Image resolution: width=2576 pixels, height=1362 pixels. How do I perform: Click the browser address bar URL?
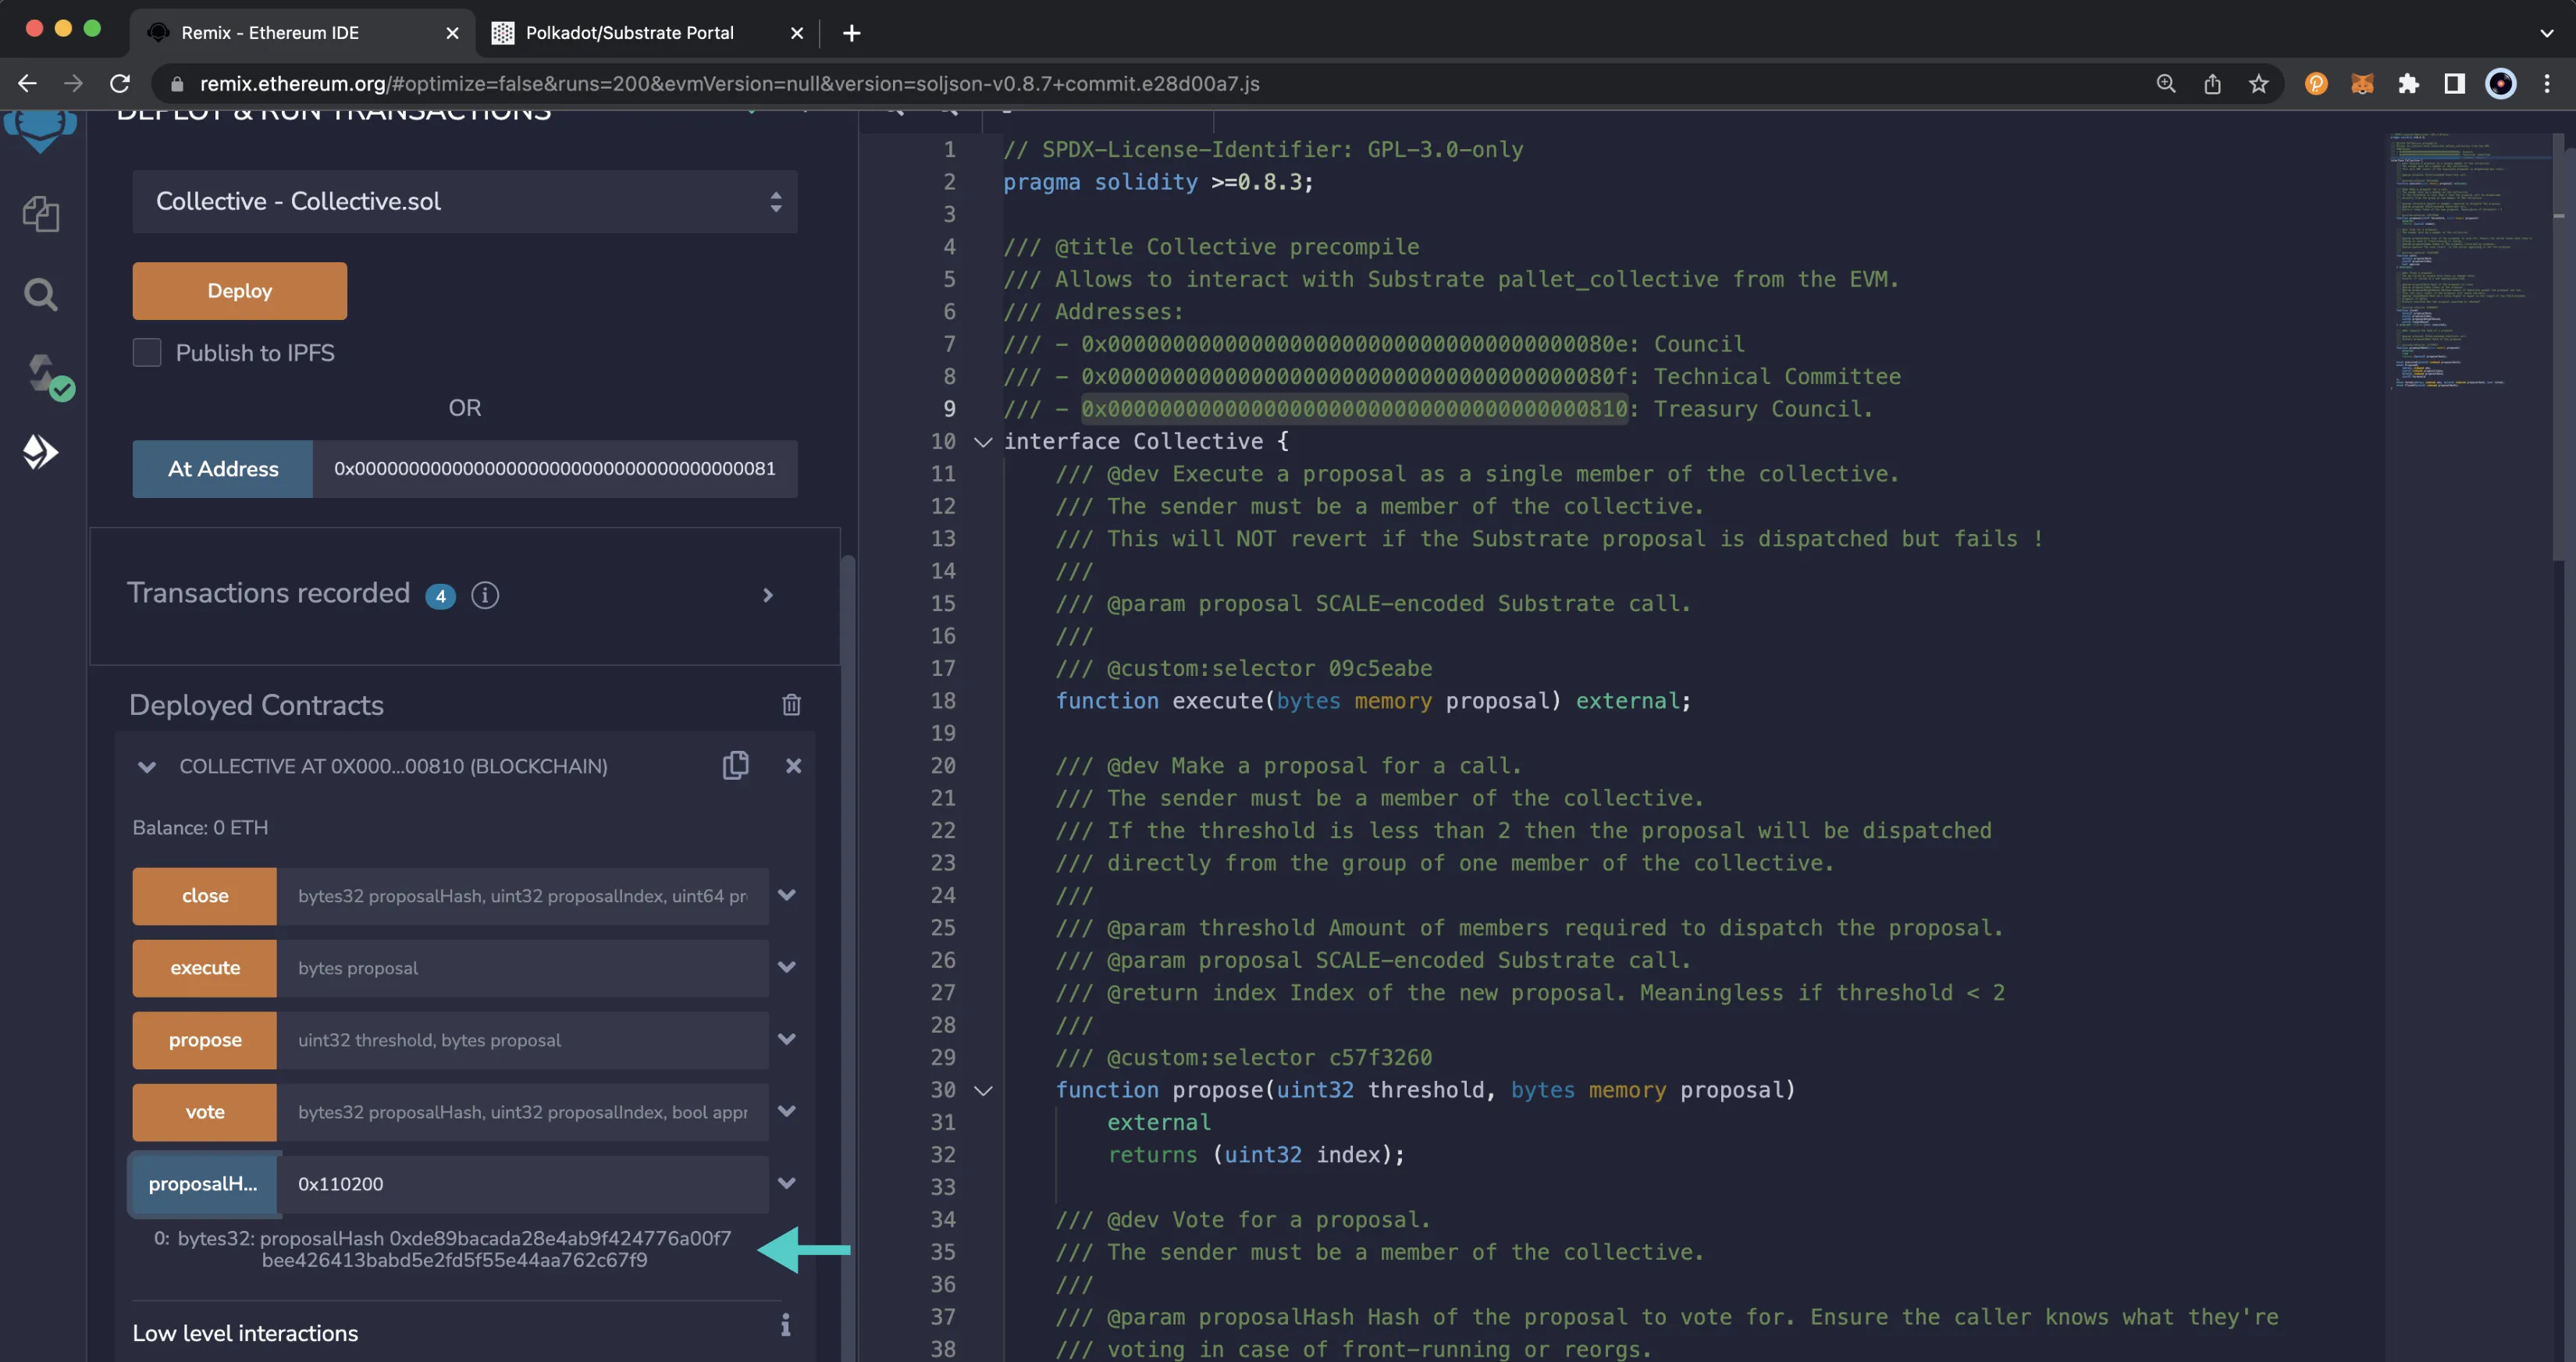tap(729, 84)
